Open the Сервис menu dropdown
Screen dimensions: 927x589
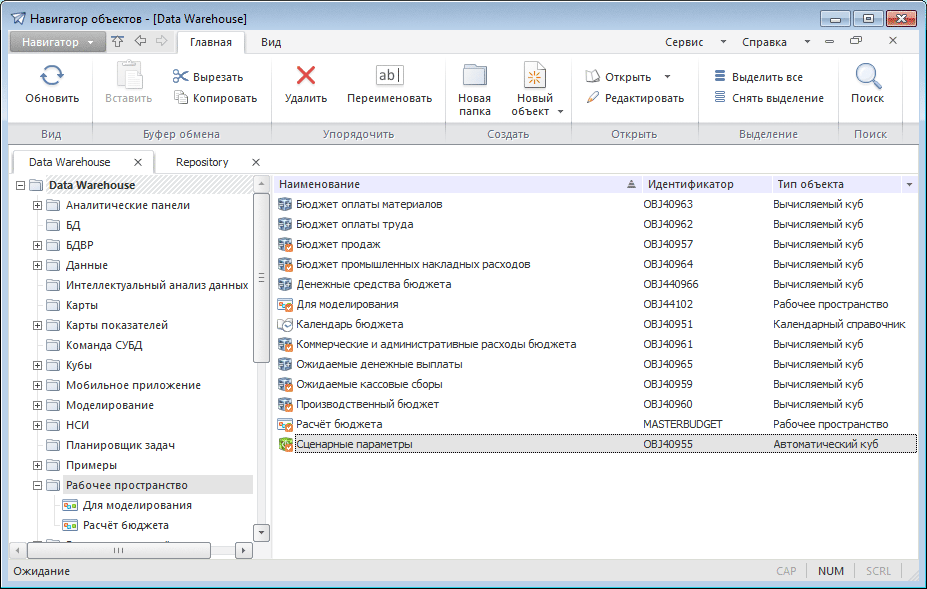click(722, 42)
